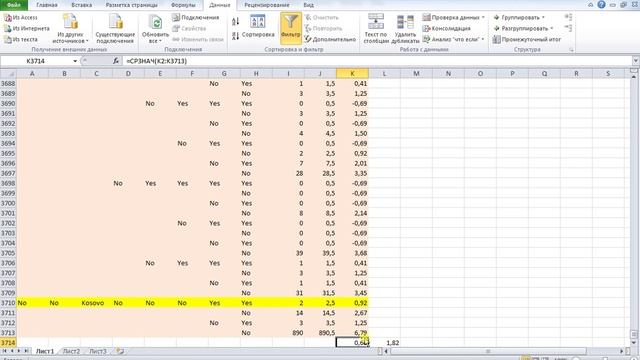Click cell with value 3,68
The width and height of the screenshot is (640, 360).
pos(352,253)
